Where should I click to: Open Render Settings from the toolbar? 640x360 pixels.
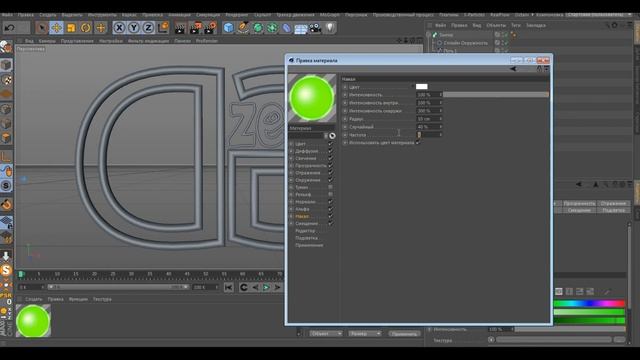tap(210, 28)
